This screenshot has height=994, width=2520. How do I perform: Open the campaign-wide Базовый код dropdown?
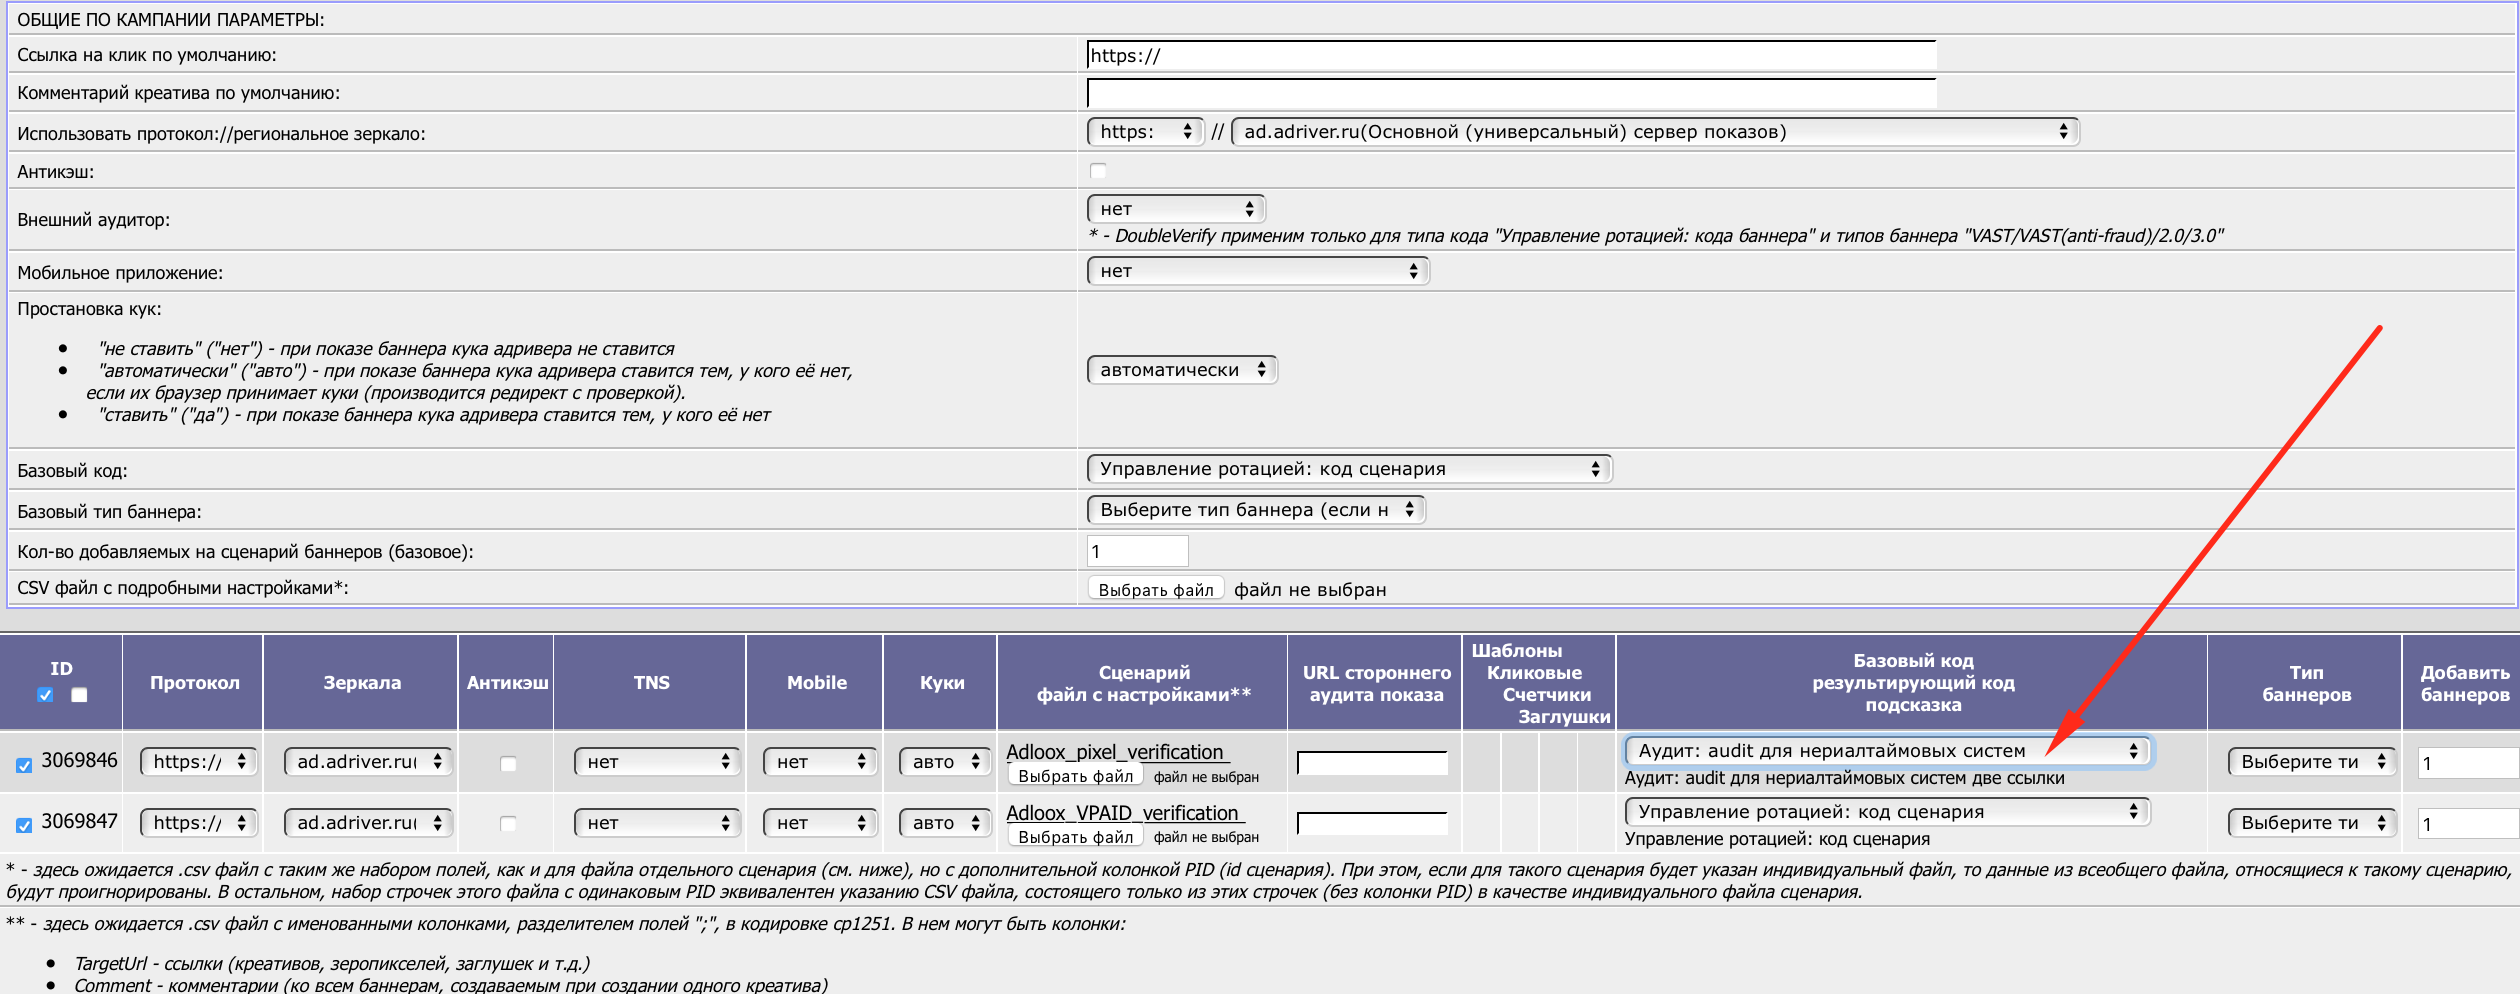(x=1349, y=469)
